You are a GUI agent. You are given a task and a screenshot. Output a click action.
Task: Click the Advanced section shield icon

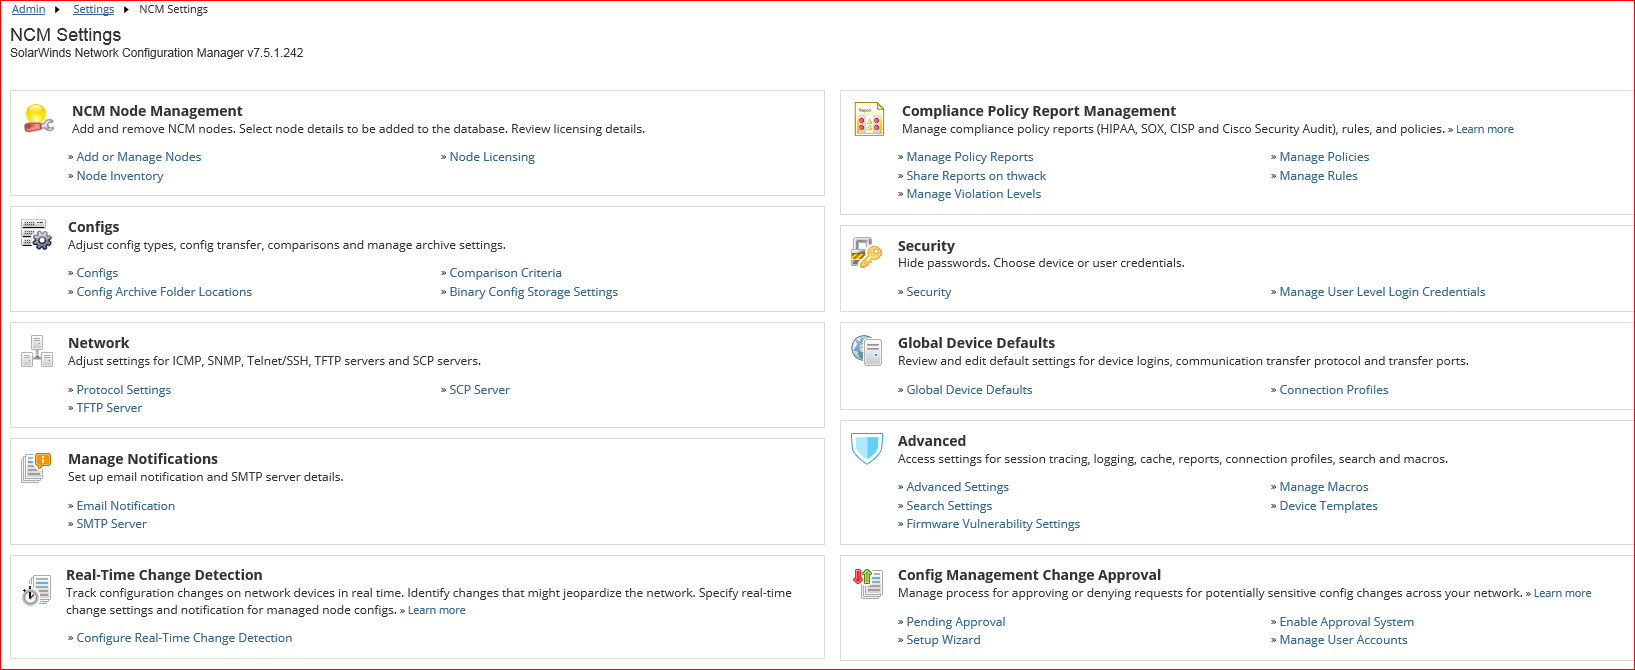click(x=866, y=448)
